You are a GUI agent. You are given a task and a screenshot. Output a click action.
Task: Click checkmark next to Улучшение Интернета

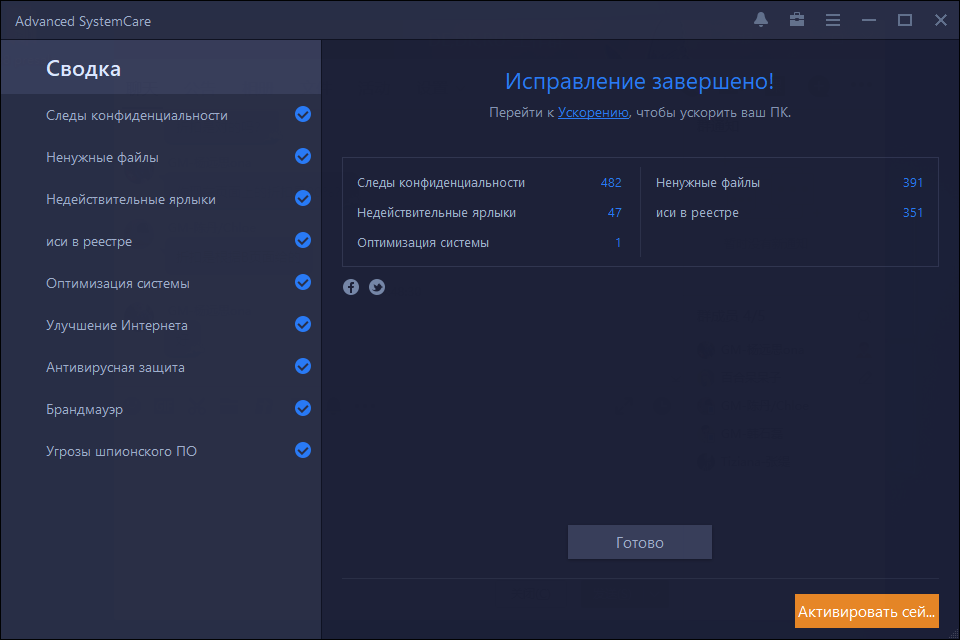click(303, 324)
